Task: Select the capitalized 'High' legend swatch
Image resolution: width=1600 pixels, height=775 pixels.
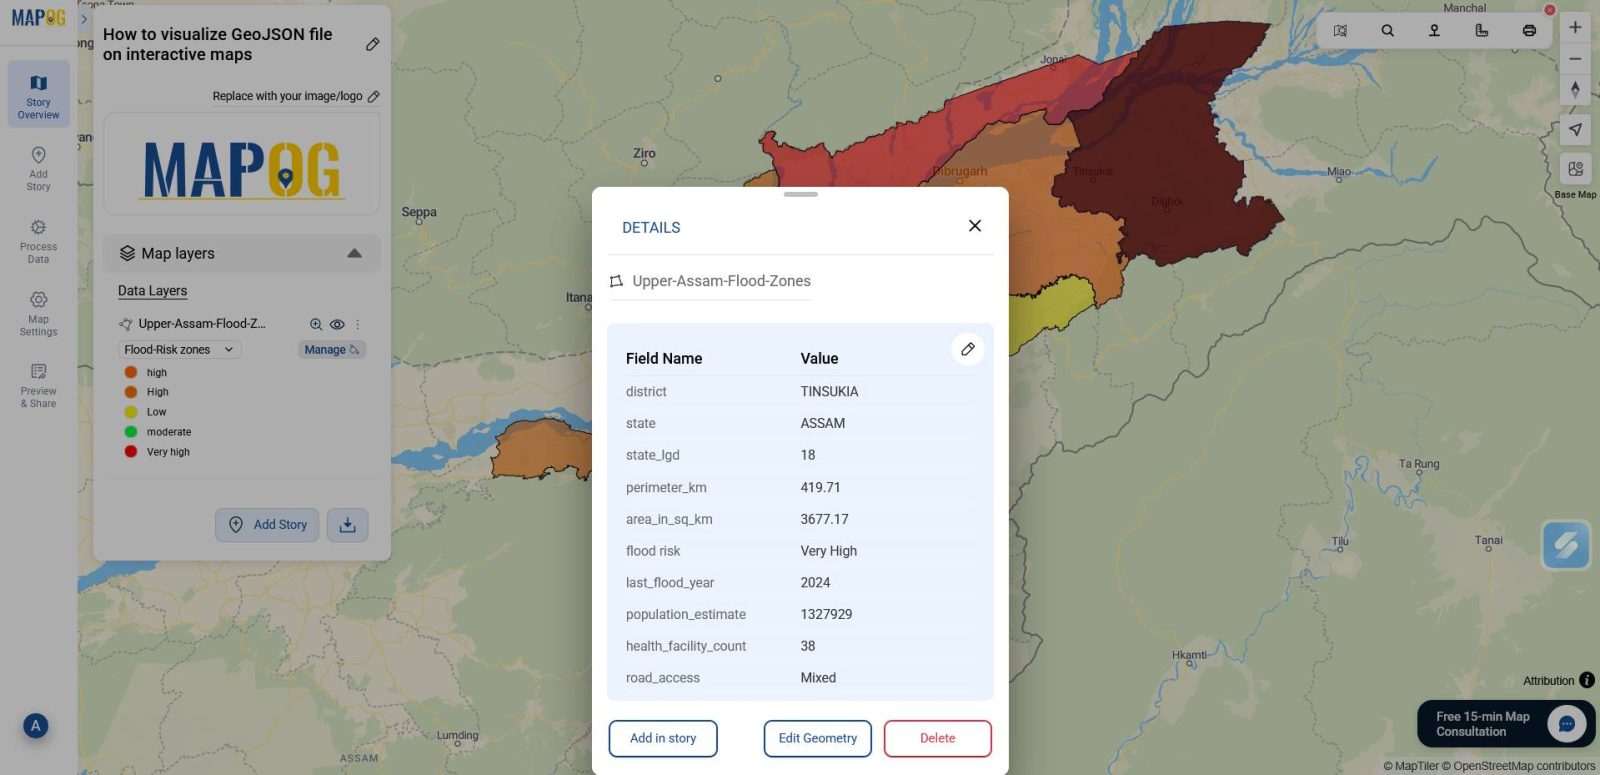Action: [130, 392]
